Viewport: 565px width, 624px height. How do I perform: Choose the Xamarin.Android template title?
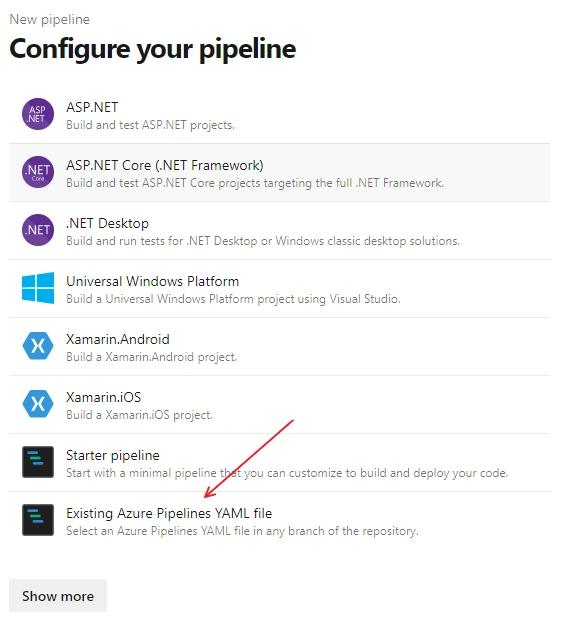pyautogui.click(x=118, y=339)
